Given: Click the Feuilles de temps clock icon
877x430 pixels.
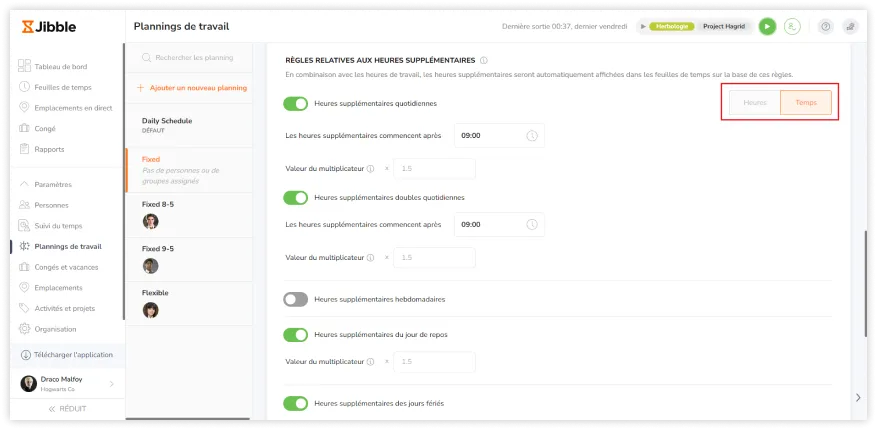Looking at the screenshot, I should coord(24,87).
